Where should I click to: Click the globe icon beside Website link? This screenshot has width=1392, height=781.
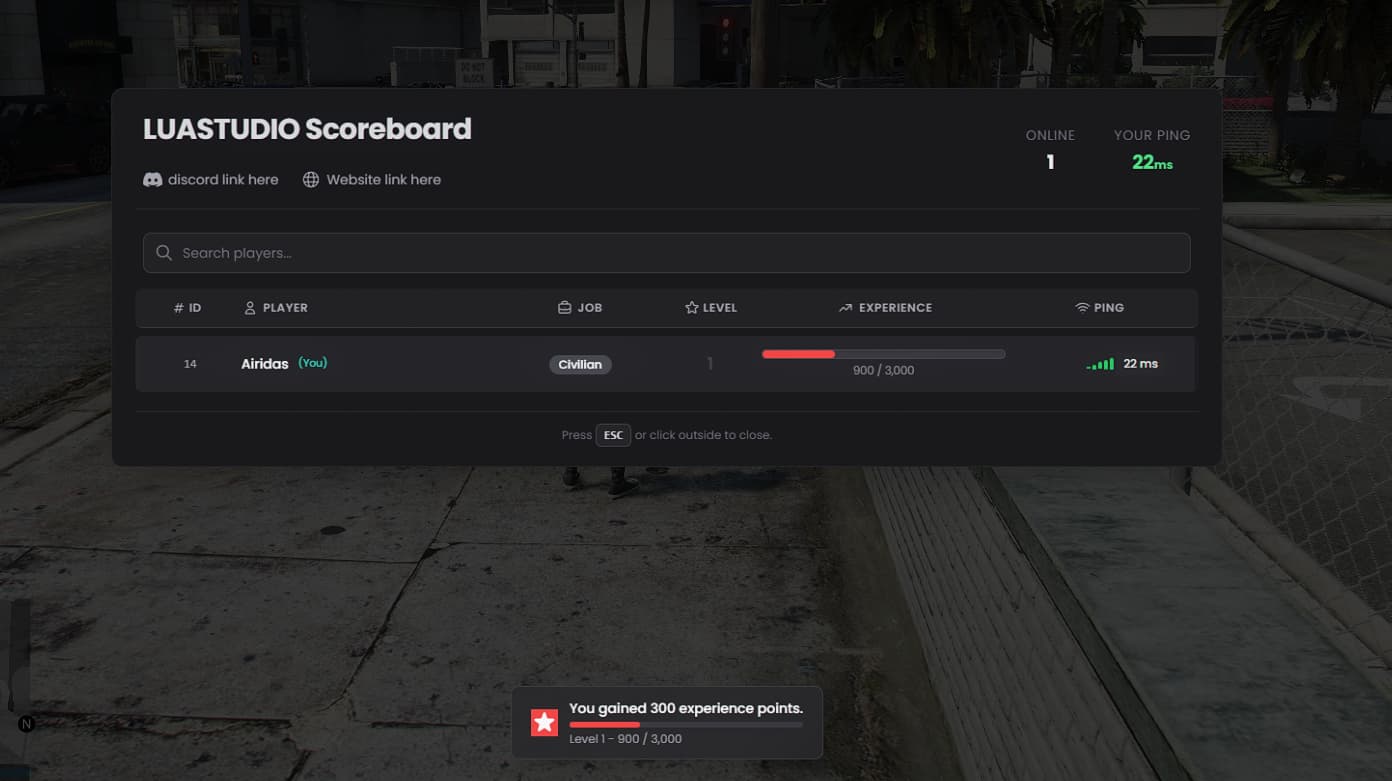coord(310,179)
